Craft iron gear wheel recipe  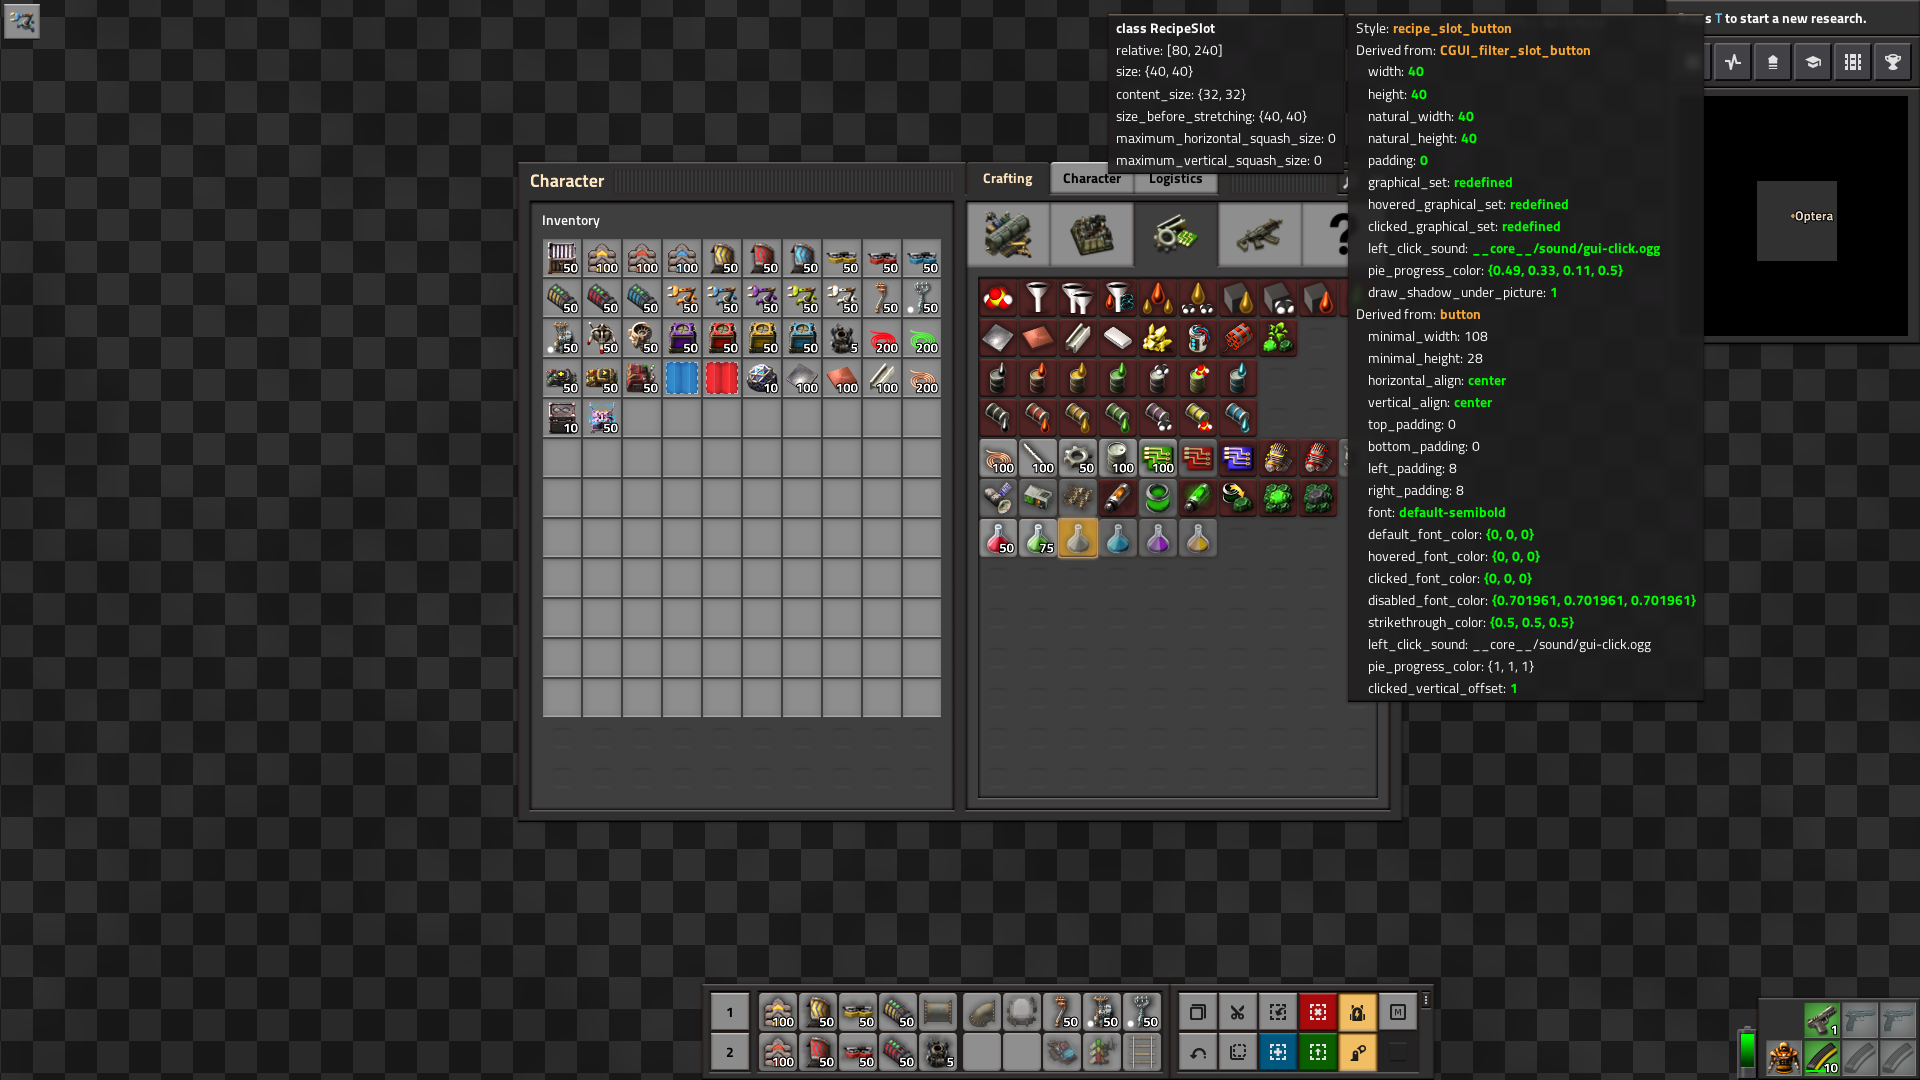1078,458
